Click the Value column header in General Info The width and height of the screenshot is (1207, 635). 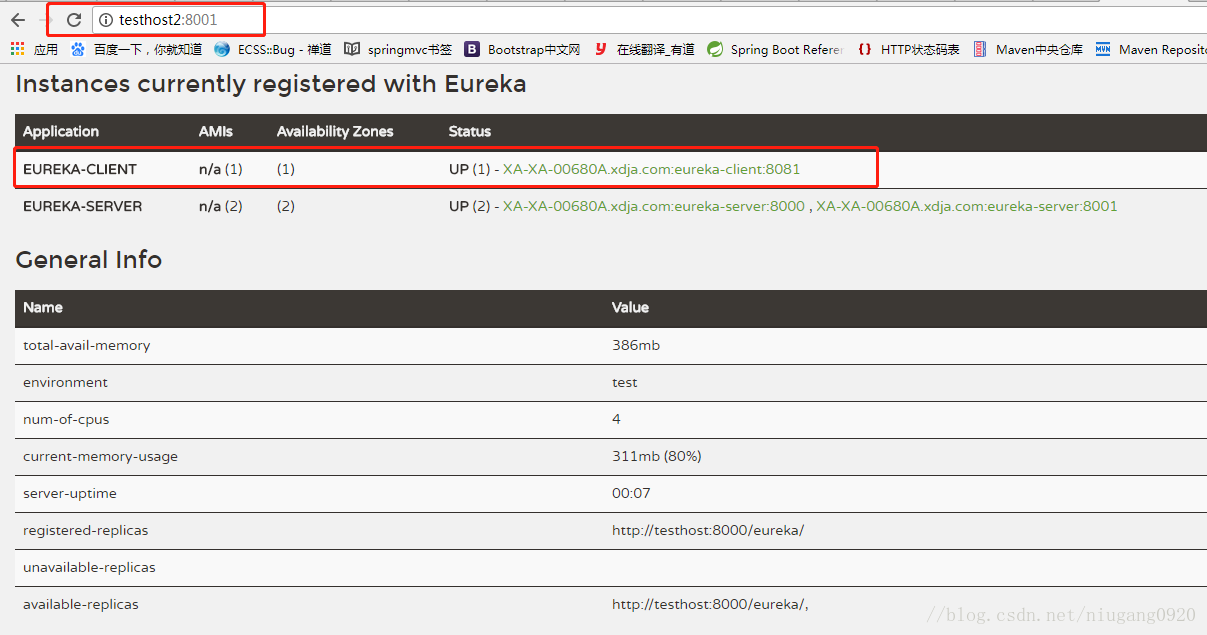tap(630, 307)
